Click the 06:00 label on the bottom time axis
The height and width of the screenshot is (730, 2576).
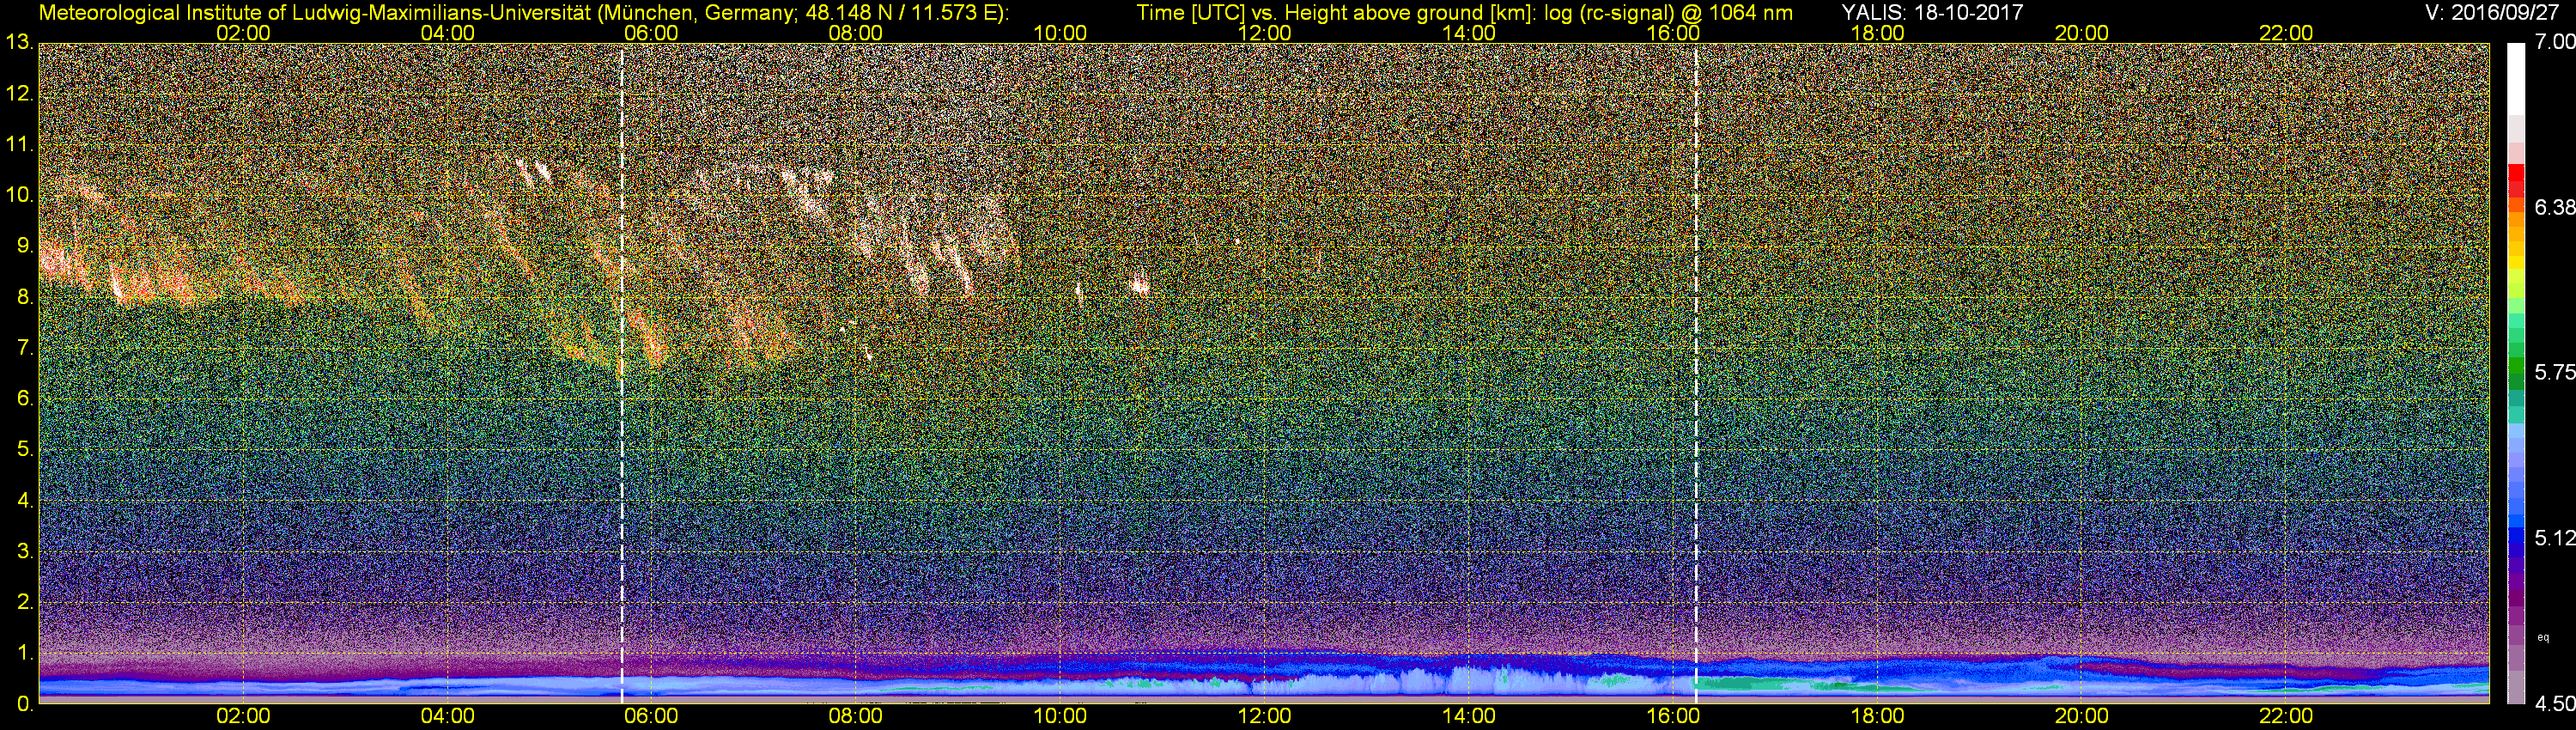pyautogui.click(x=651, y=717)
